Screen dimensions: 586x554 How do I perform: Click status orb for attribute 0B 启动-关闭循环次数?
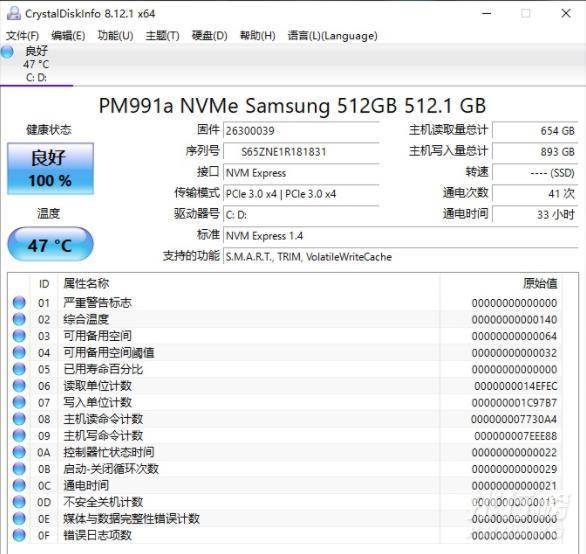(19, 469)
